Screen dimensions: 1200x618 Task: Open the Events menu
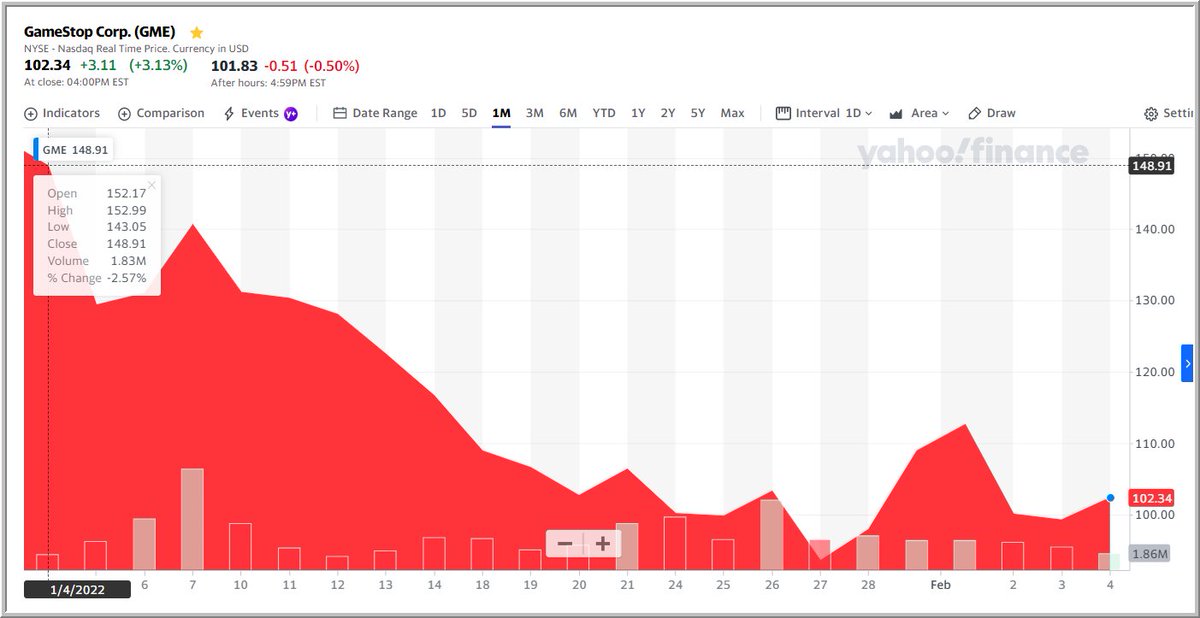(251, 113)
